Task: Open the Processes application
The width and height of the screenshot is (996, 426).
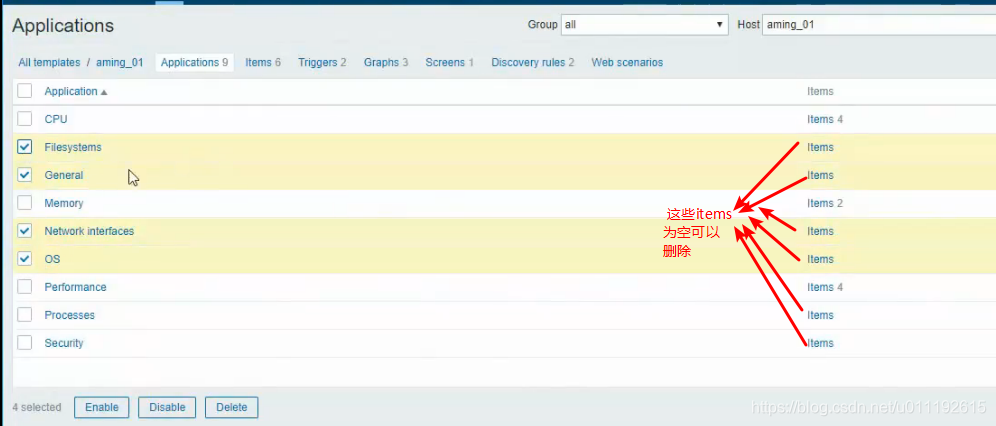Action: coord(69,315)
